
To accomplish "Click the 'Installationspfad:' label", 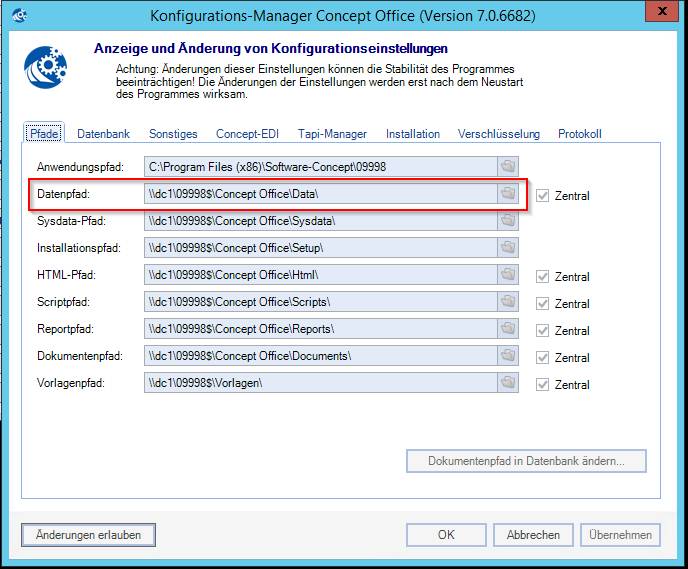I will click(x=79, y=248).
